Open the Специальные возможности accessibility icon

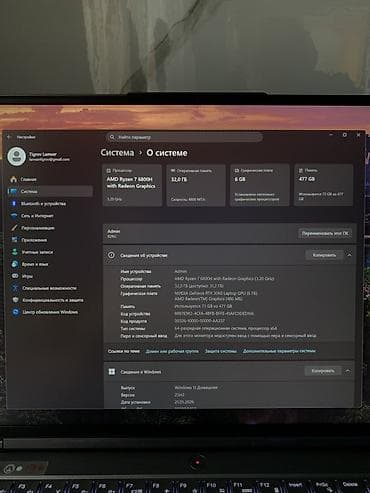(x=15, y=288)
